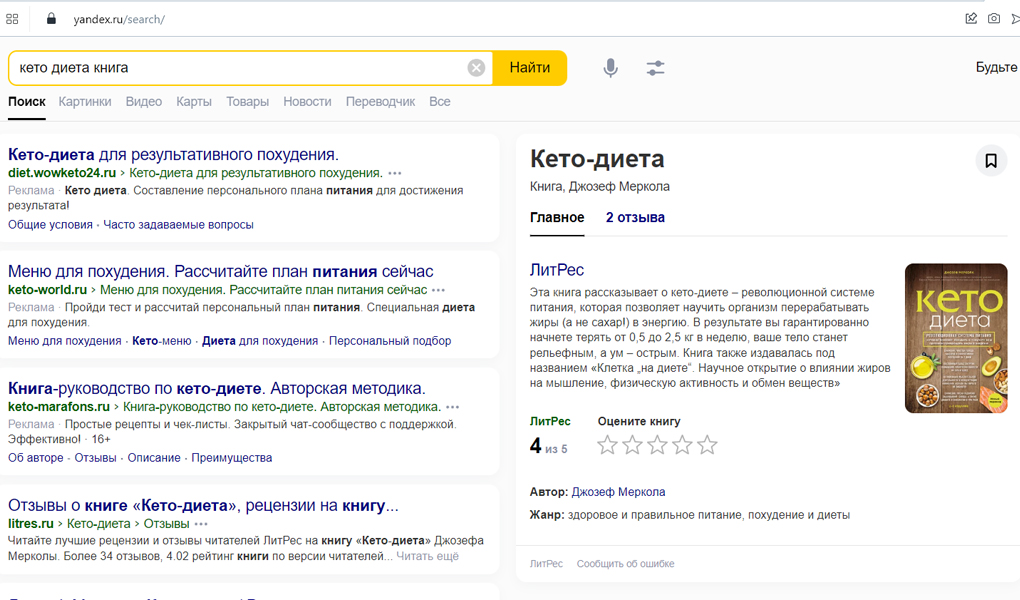Click the browser tab grid icon

coord(12,19)
